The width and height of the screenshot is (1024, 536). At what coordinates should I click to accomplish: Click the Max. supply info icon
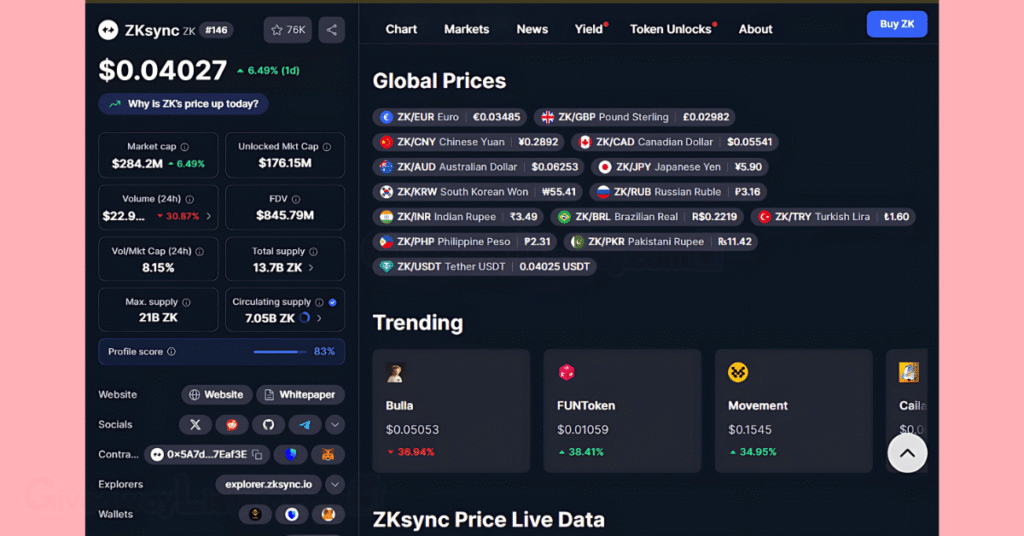point(186,302)
